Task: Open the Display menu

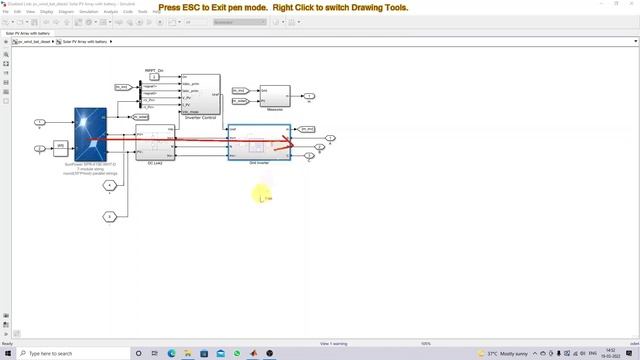Action: tap(47, 12)
